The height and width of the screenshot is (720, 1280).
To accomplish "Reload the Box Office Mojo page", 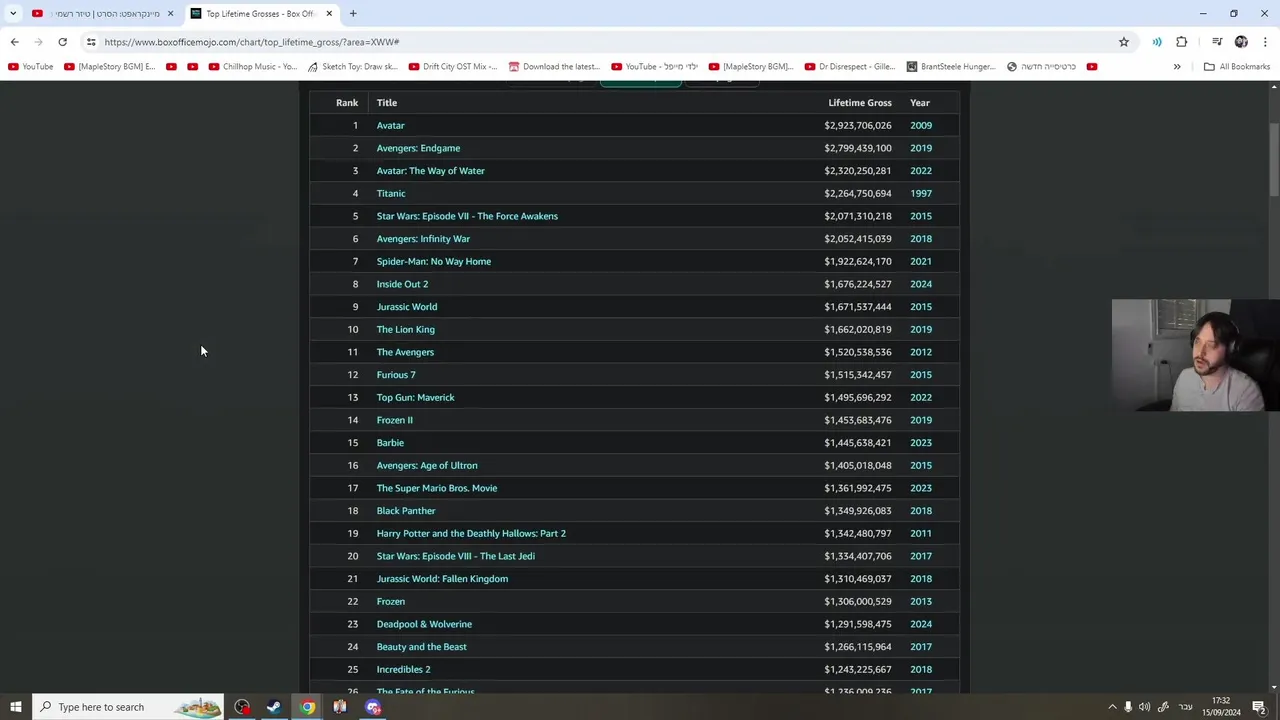I will click(62, 42).
